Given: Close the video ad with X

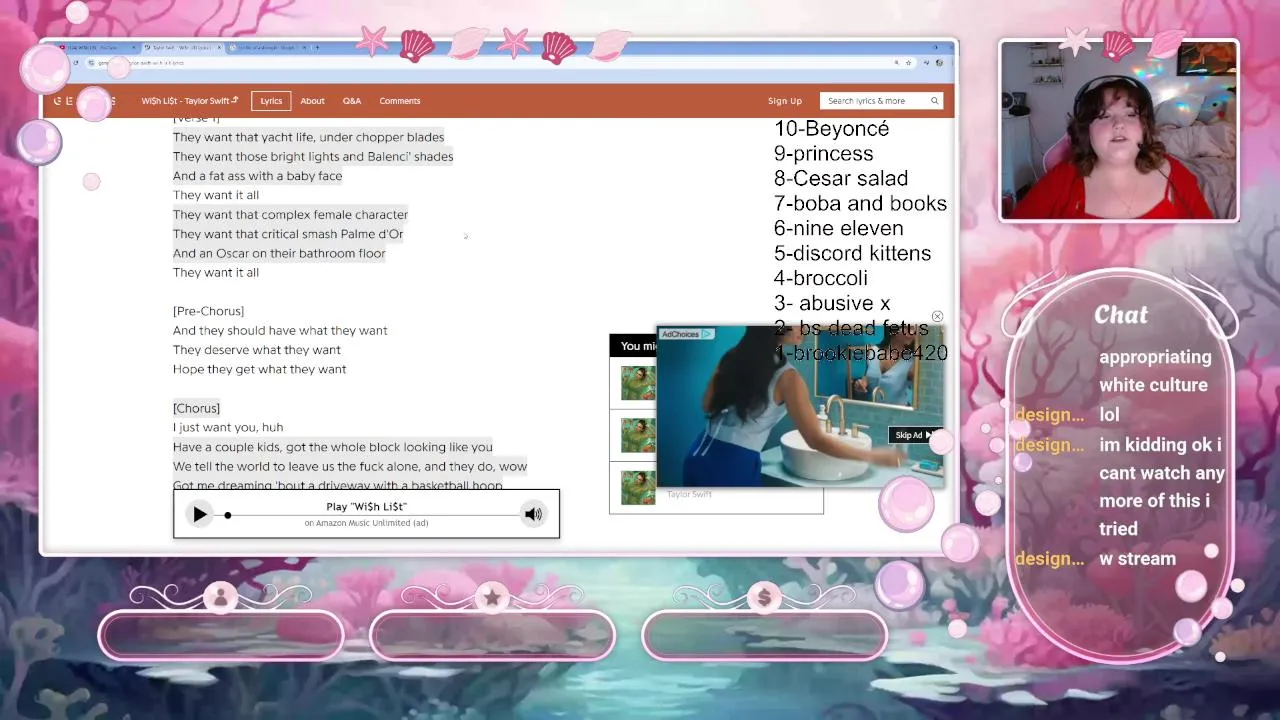Looking at the screenshot, I should [x=937, y=317].
